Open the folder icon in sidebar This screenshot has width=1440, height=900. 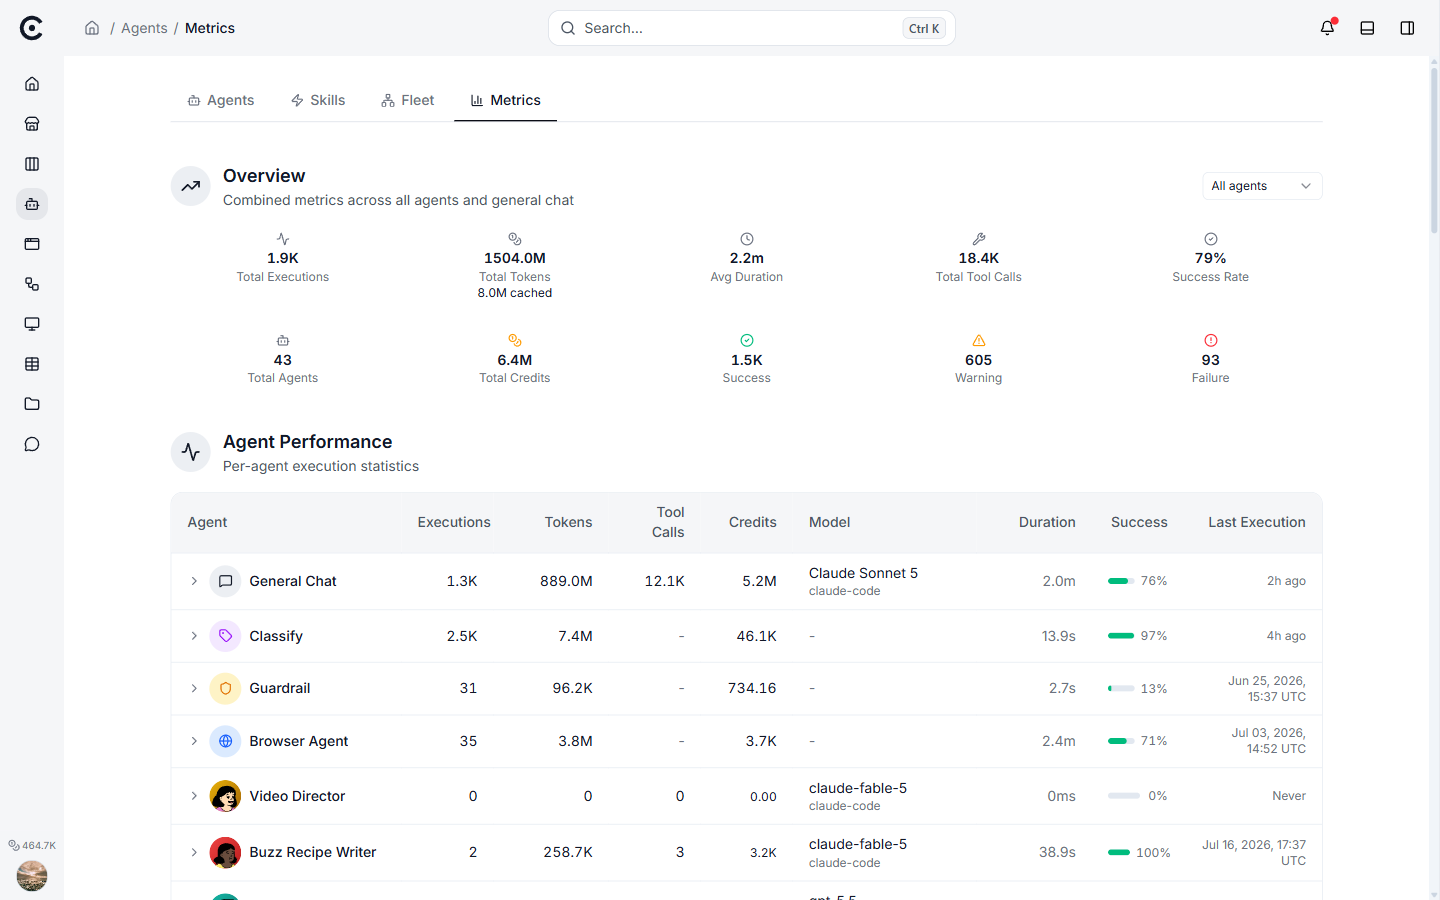[x=32, y=404]
